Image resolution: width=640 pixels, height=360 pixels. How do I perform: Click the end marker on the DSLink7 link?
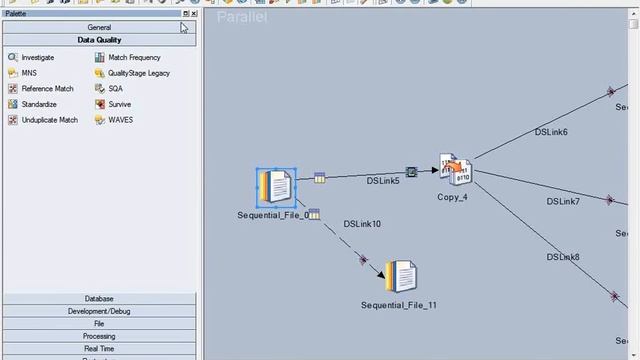point(610,200)
